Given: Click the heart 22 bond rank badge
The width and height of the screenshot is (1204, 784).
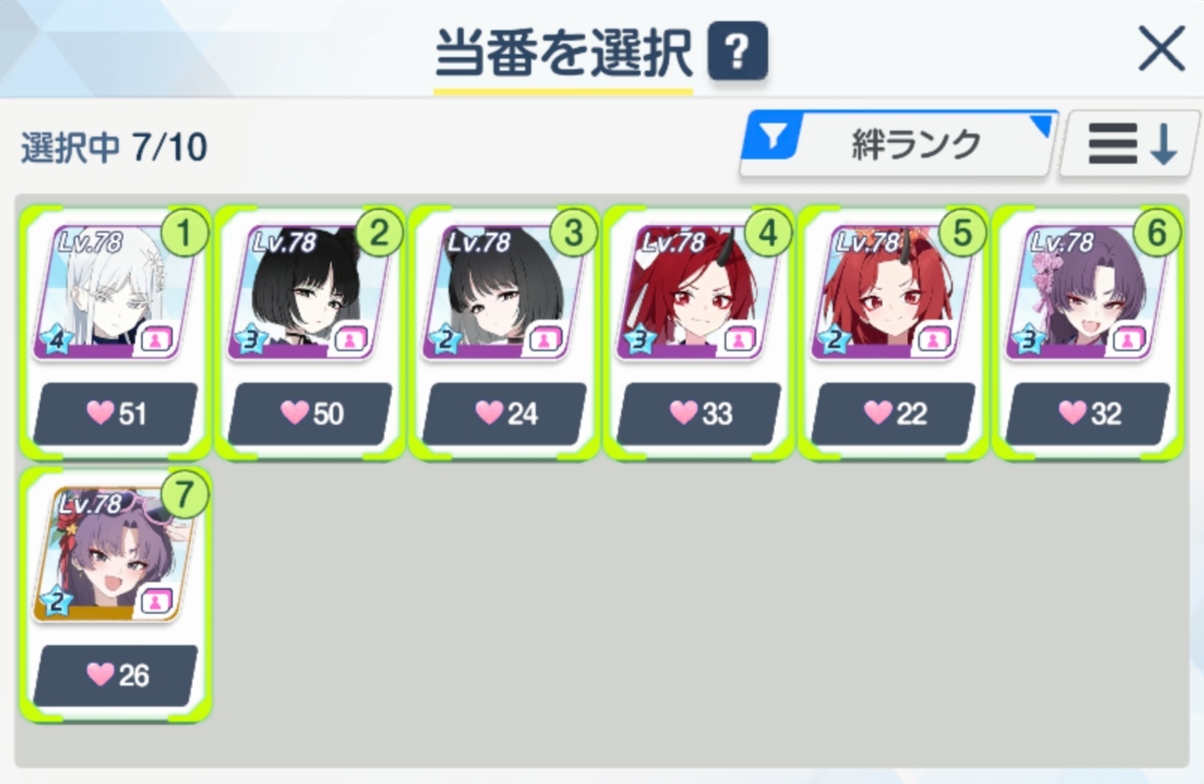Looking at the screenshot, I should [892, 414].
